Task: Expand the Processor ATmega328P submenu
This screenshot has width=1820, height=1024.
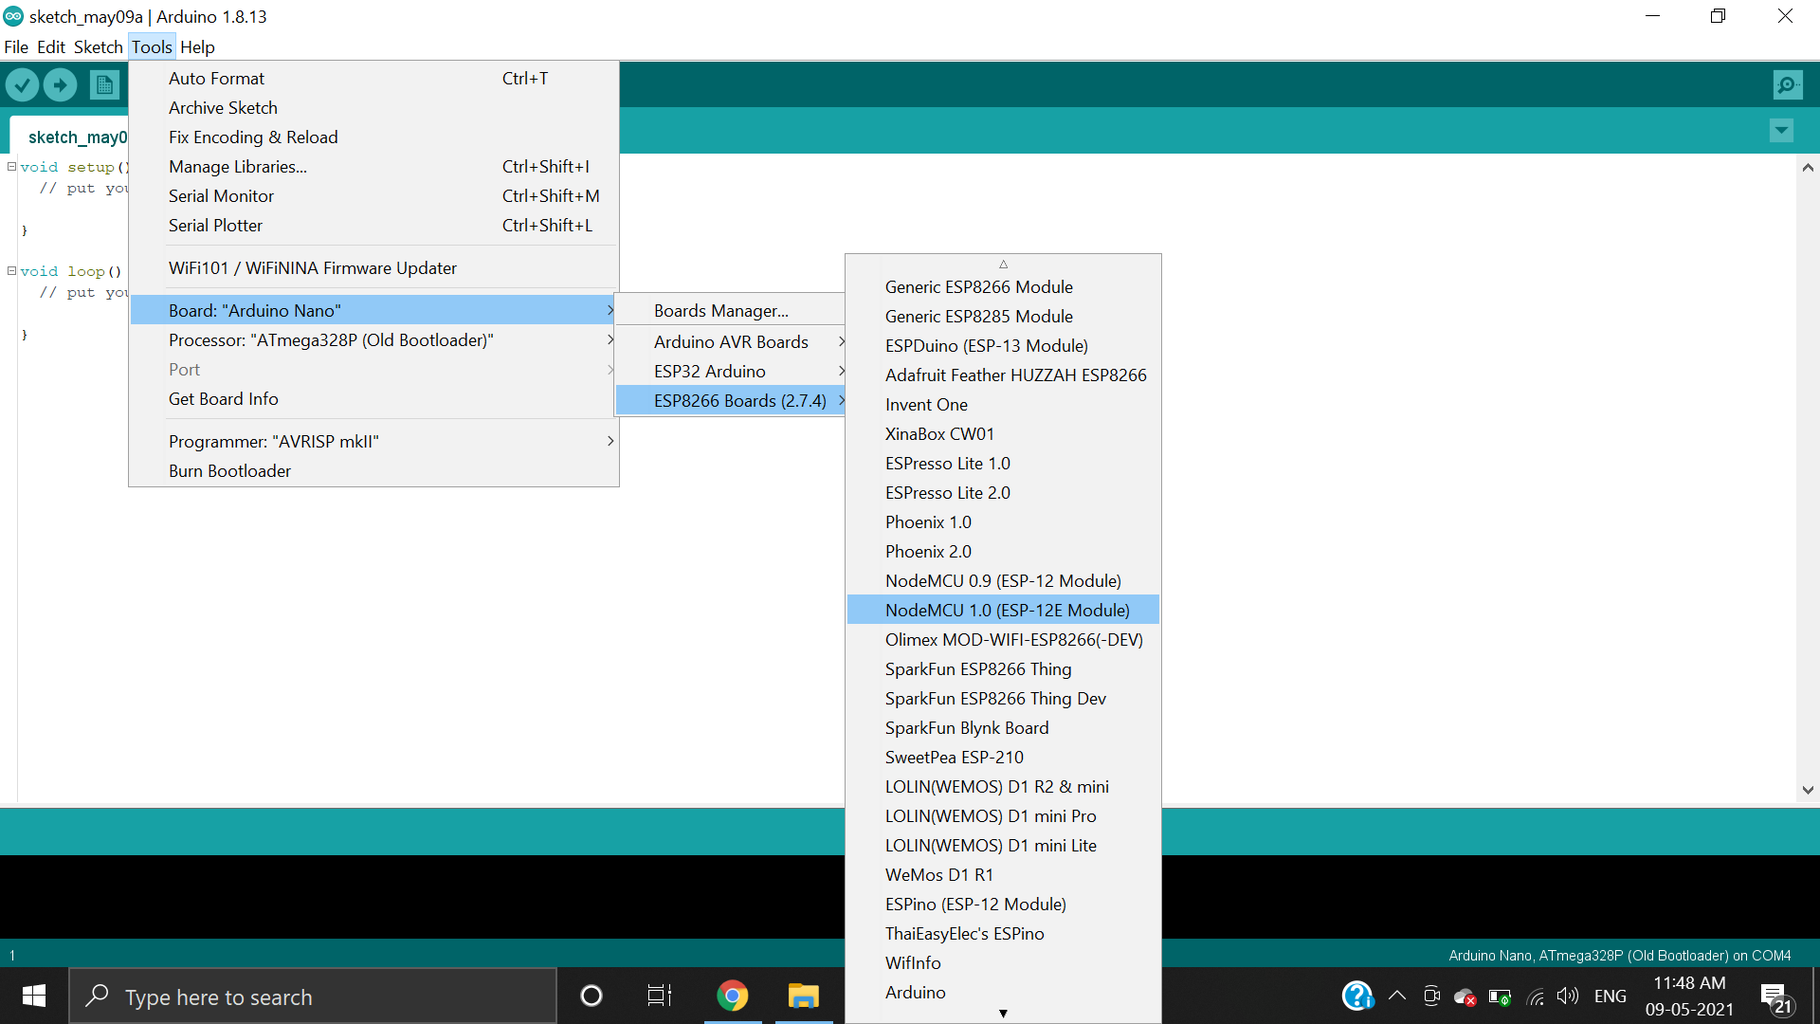Action: [330, 340]
